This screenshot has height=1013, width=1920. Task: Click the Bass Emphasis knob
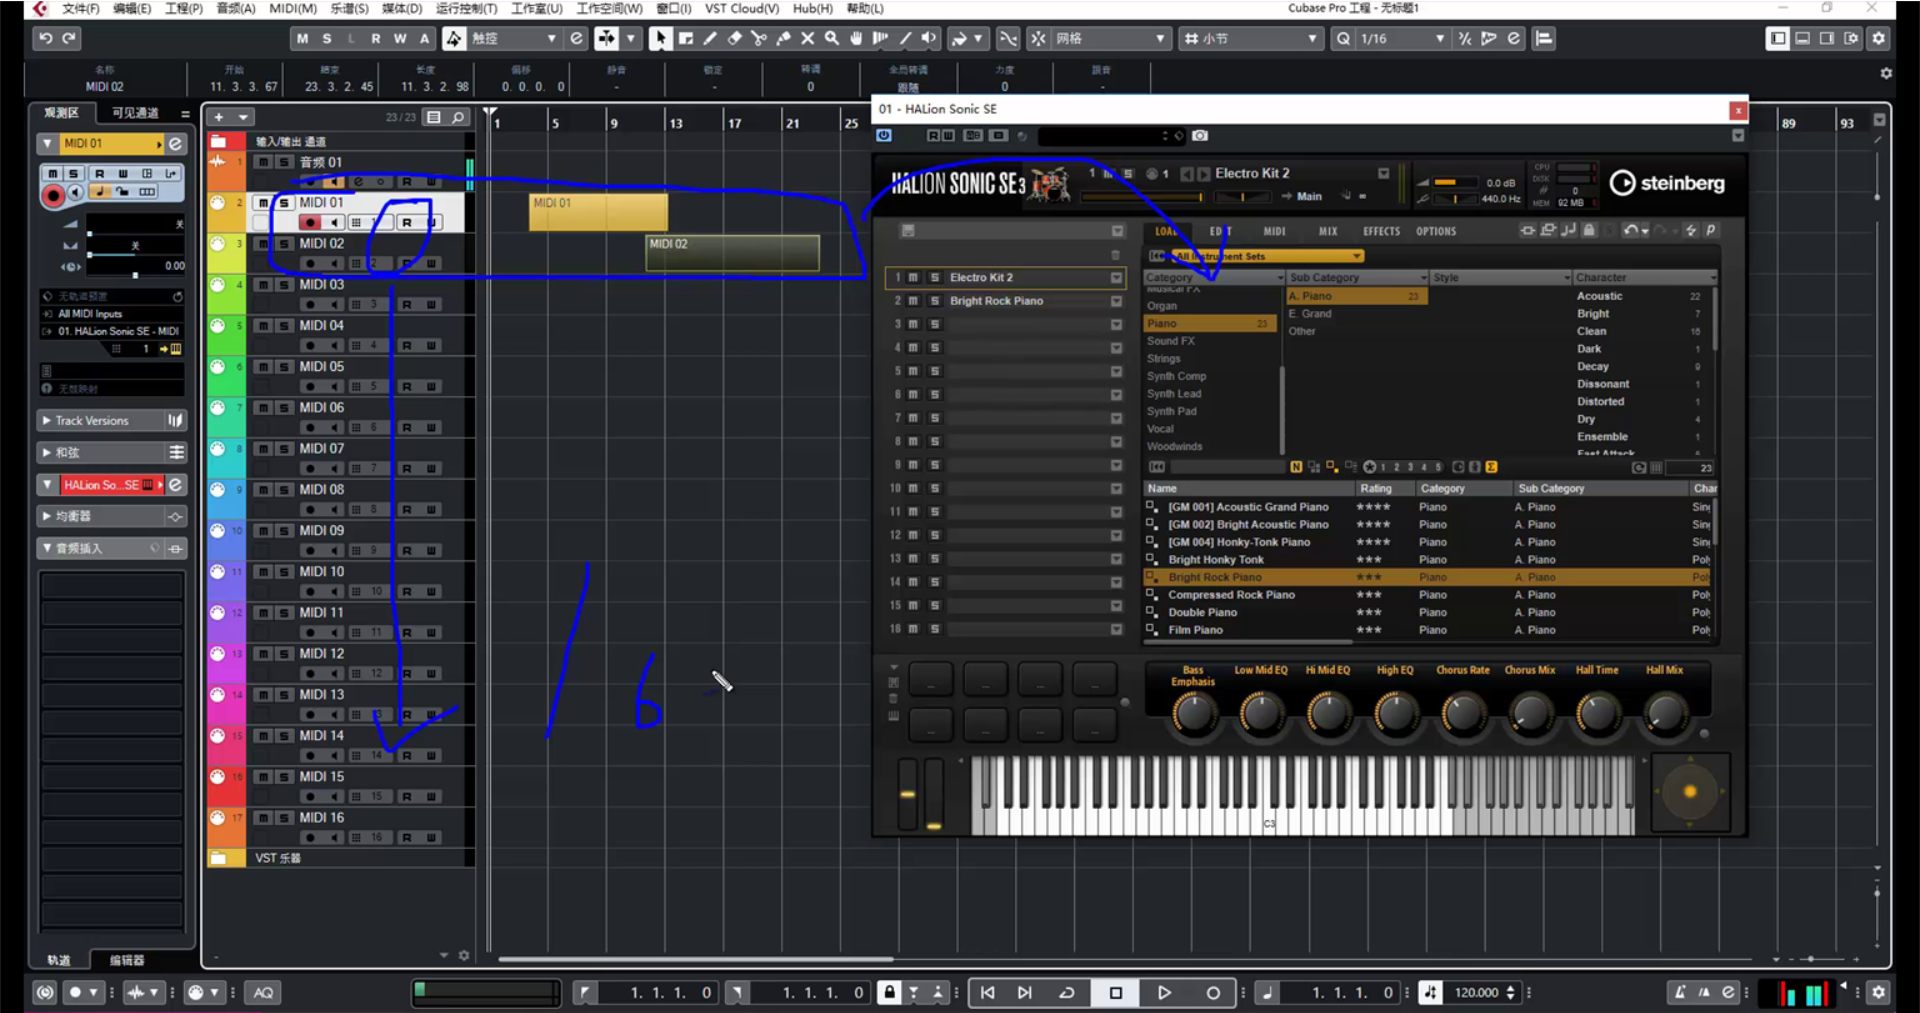(1194, 714)
